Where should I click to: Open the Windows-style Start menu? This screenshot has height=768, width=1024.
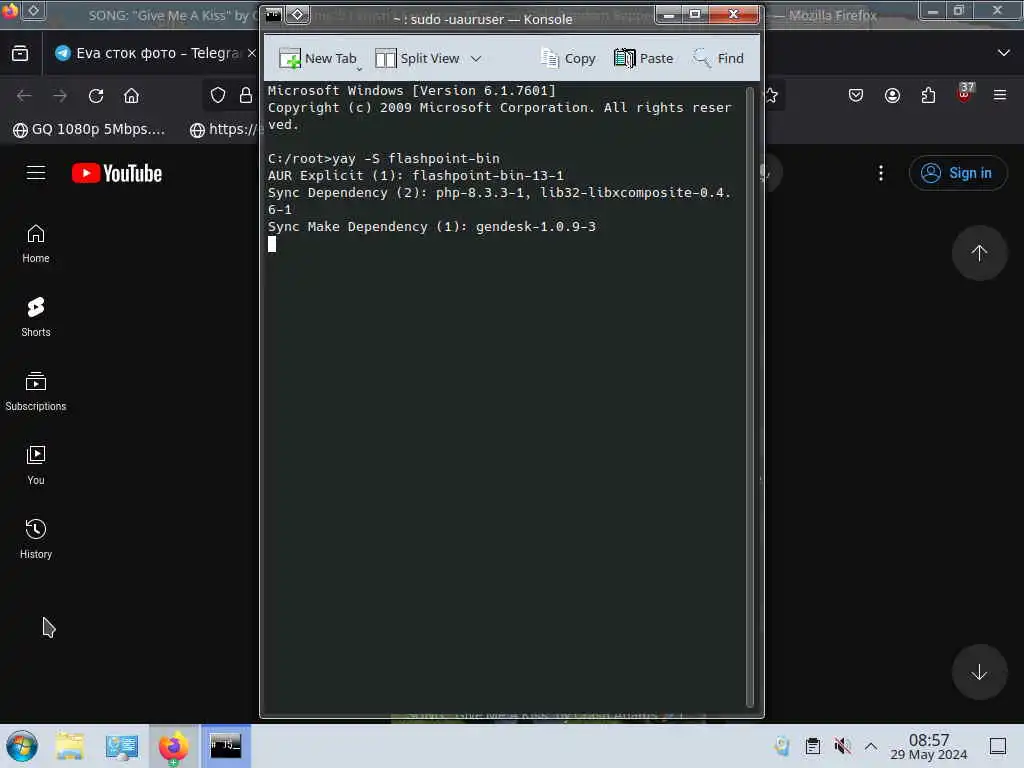[22, 746]
